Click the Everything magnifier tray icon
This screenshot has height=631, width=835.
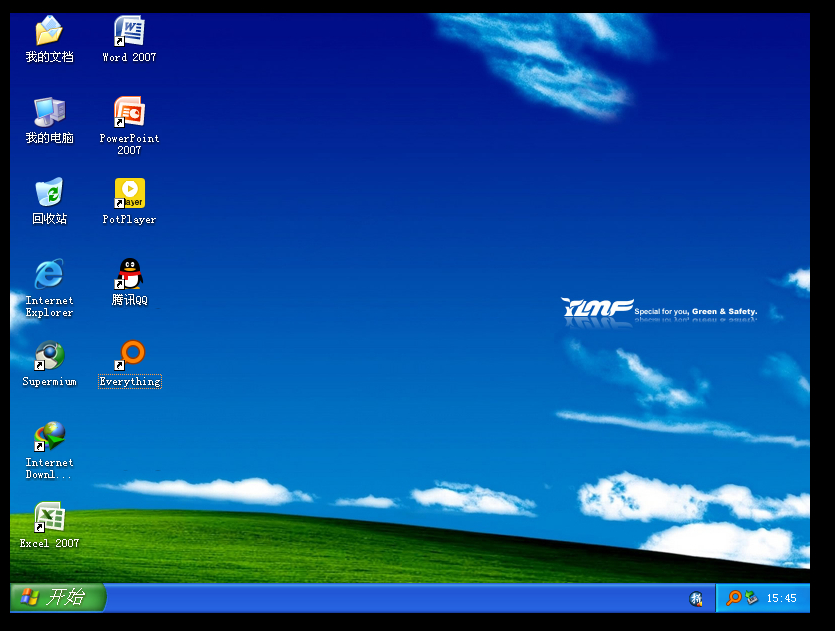coord(733,598)
